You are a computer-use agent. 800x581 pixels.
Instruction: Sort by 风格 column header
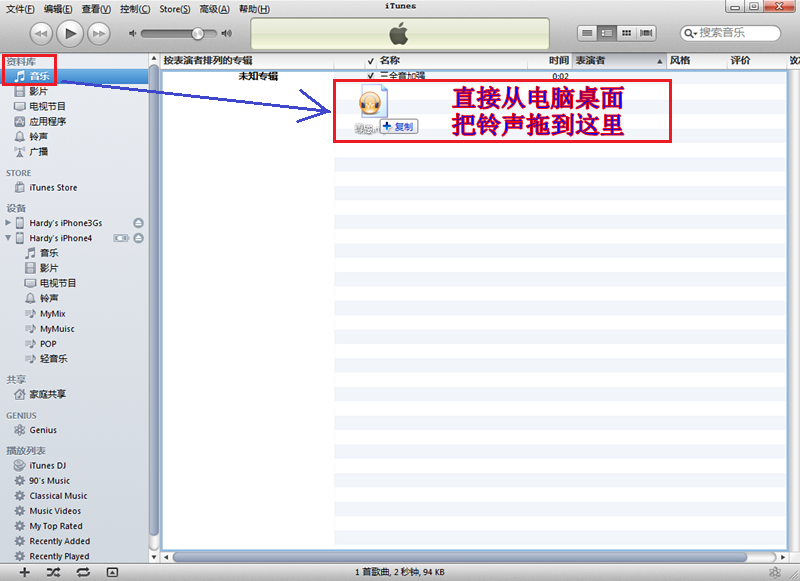click(x=696, y=61)
